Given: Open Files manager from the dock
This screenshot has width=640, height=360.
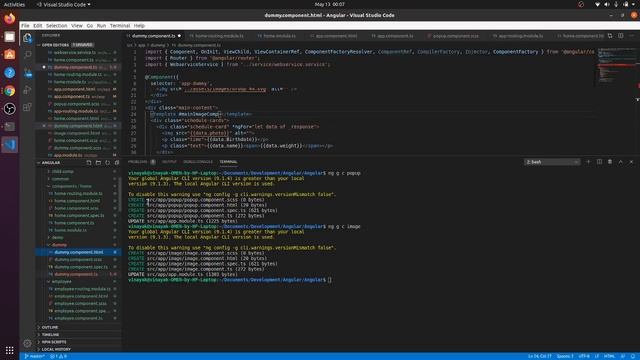Looking at the screenshot, I should click(9, 37).
